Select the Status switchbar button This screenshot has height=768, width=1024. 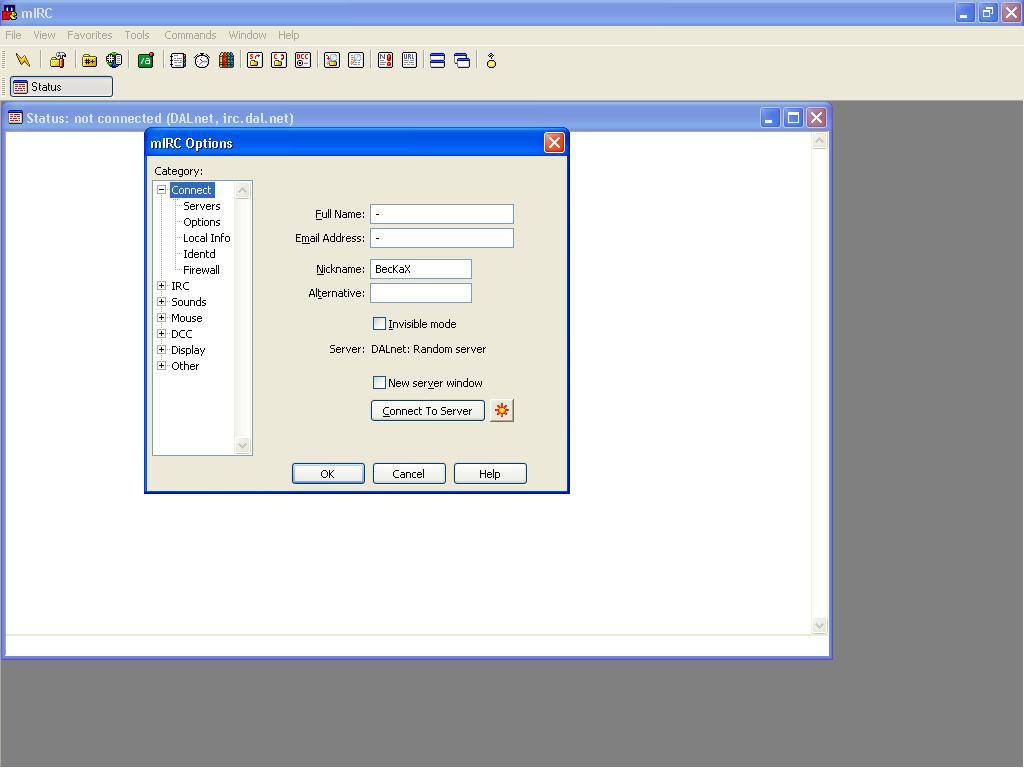point(61,86)
